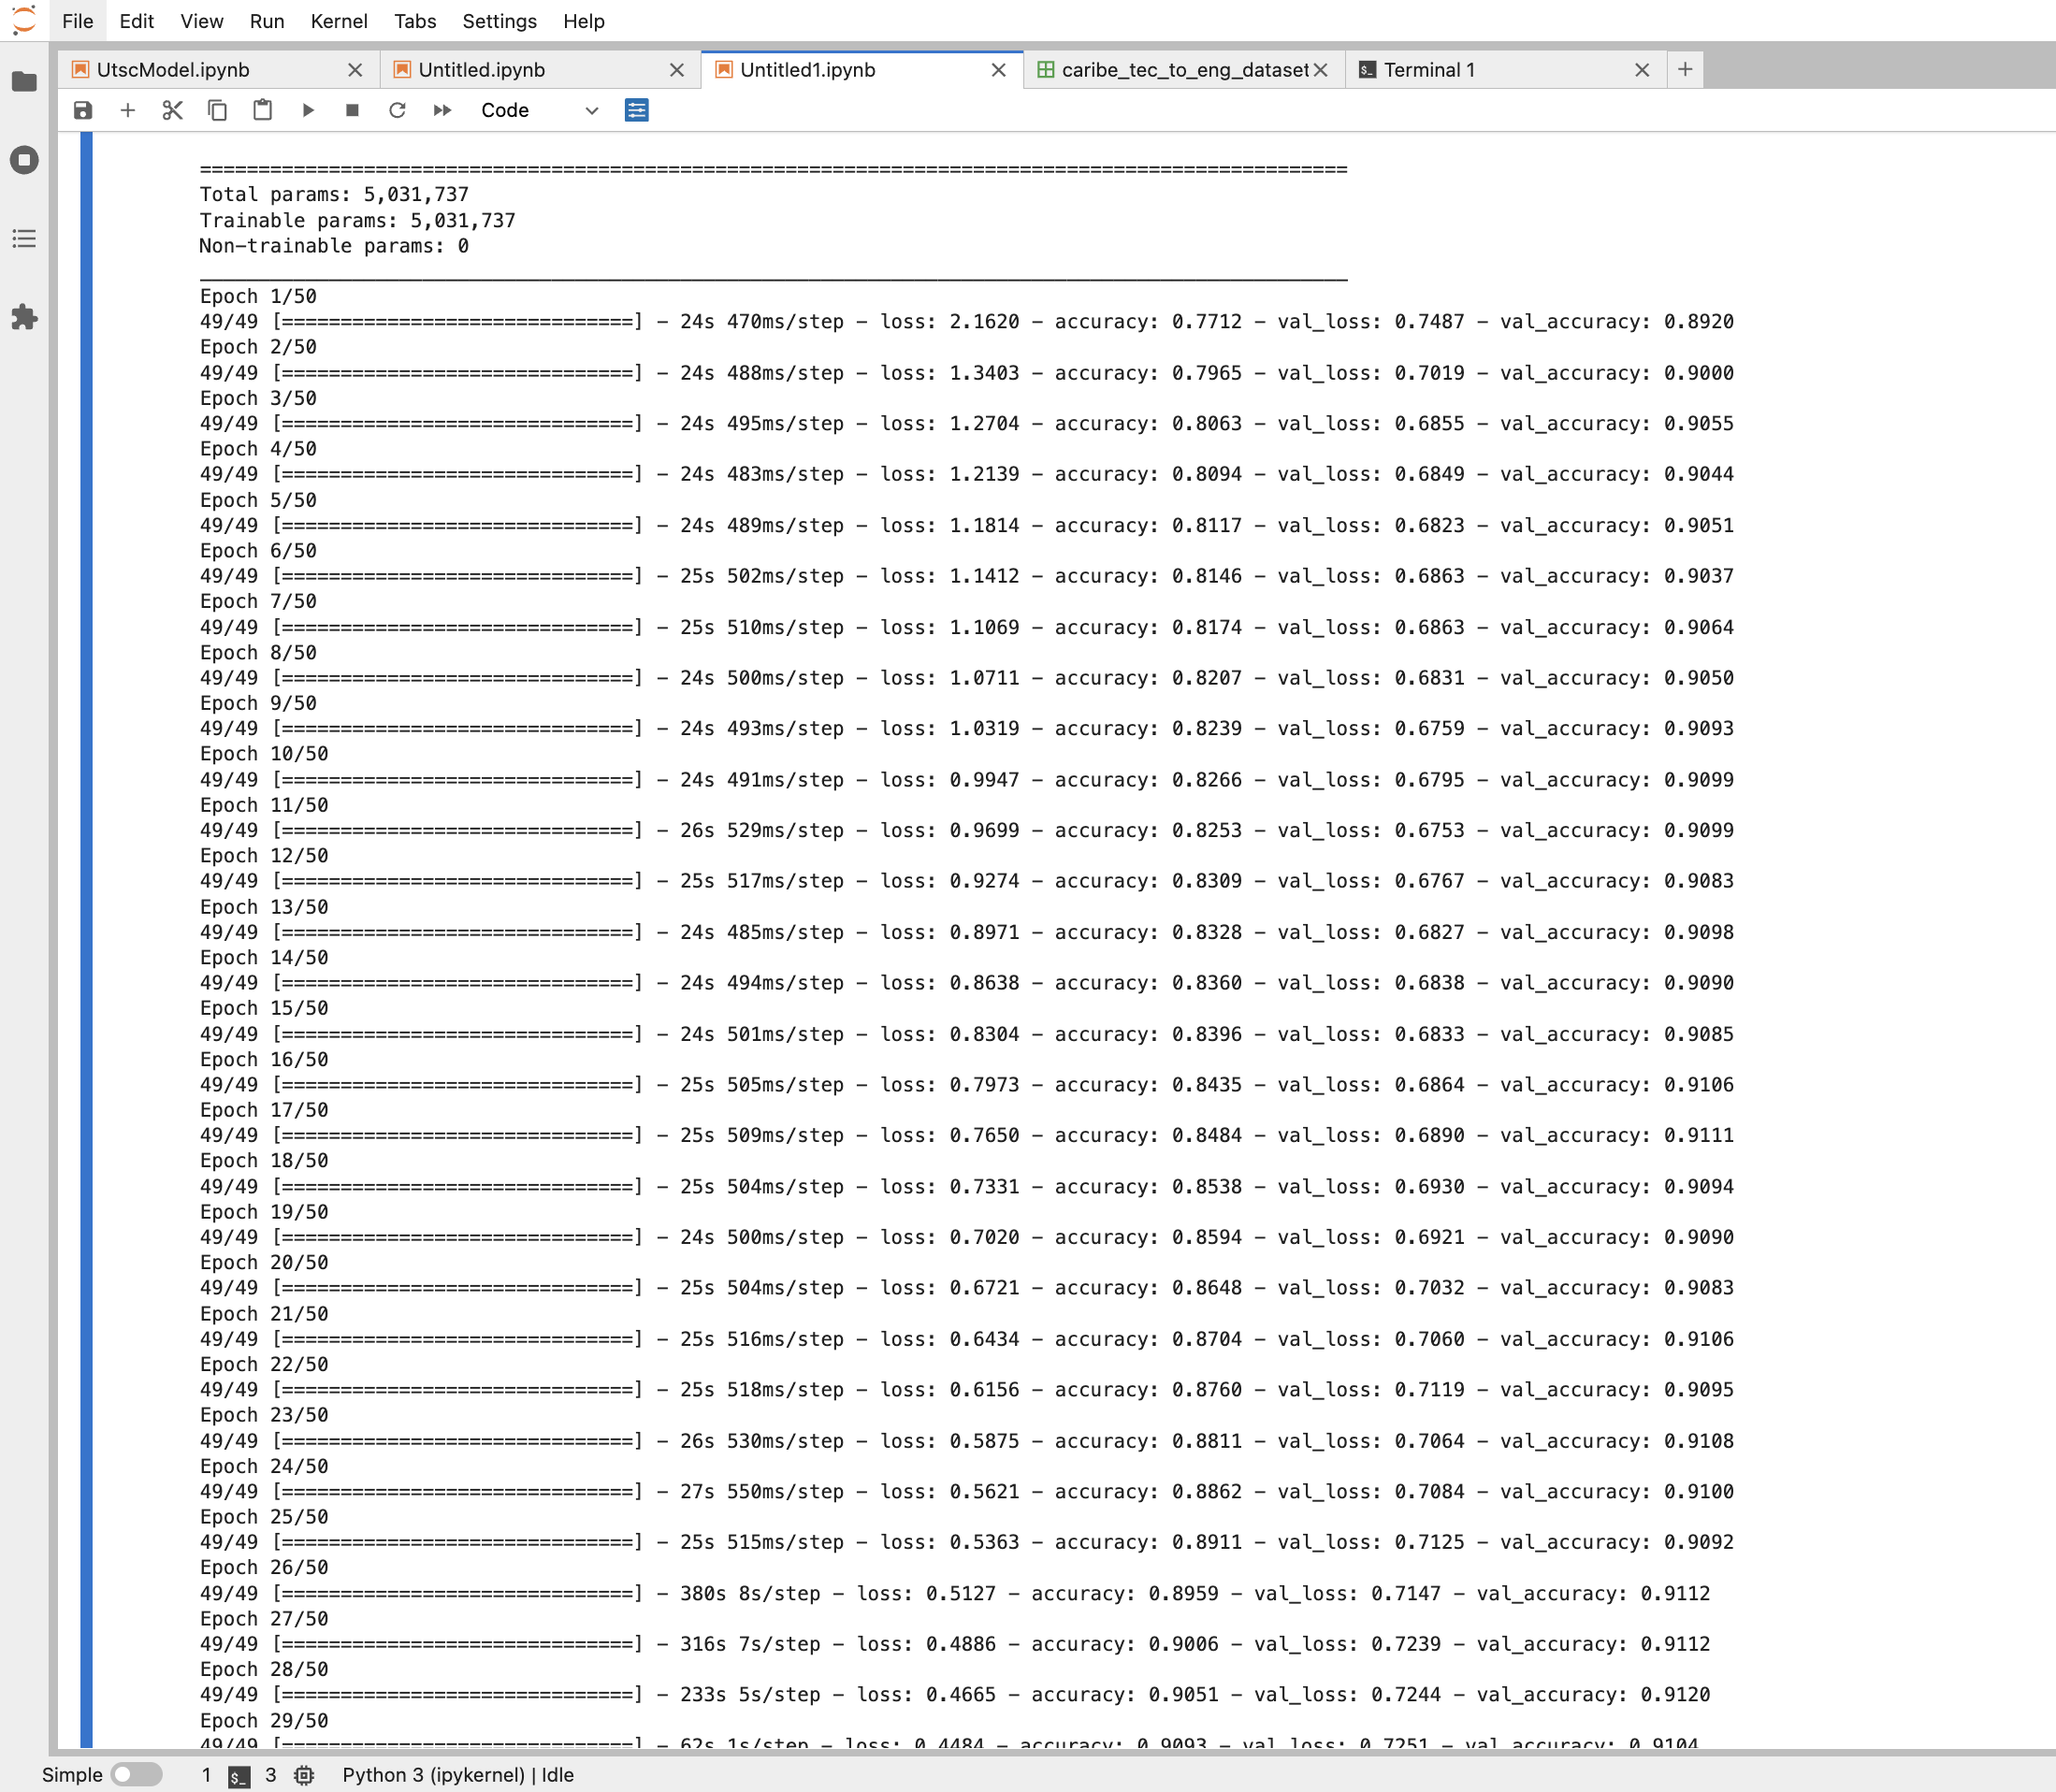Open the Kernel menu
This screenshot has height=1792, width=2056.
338,21
